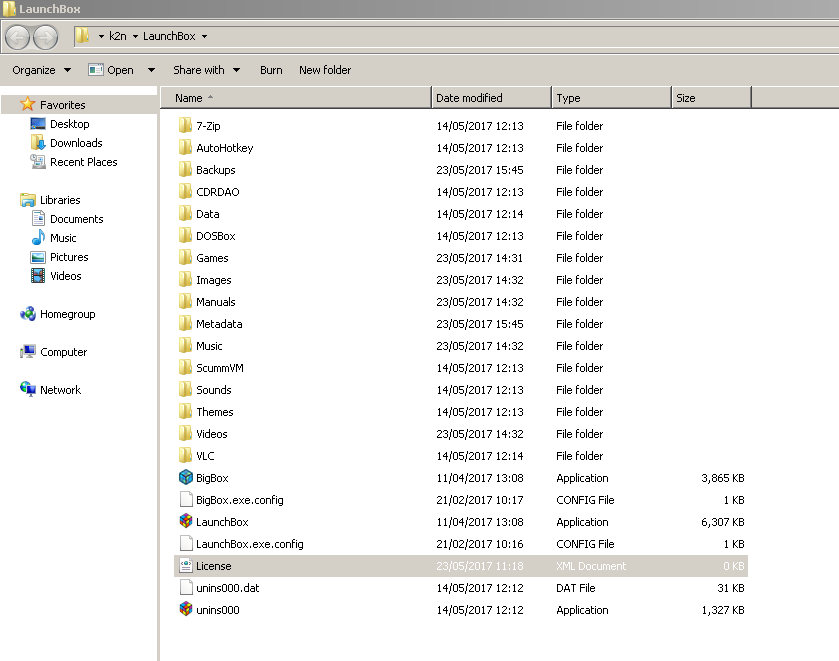The height and width of the screenshot is (661, 839).
Task: Expand the dropdown arrow after LaunchBox breadcrumb
Action: coord(204,36)
